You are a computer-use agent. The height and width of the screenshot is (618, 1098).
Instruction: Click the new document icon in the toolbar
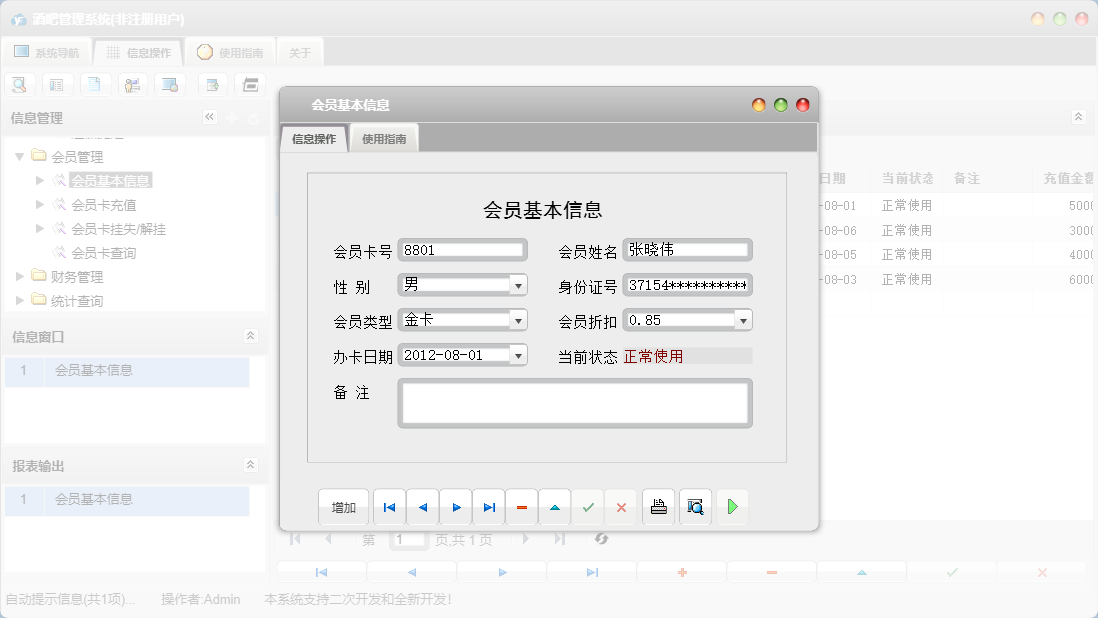click(95, 84)
